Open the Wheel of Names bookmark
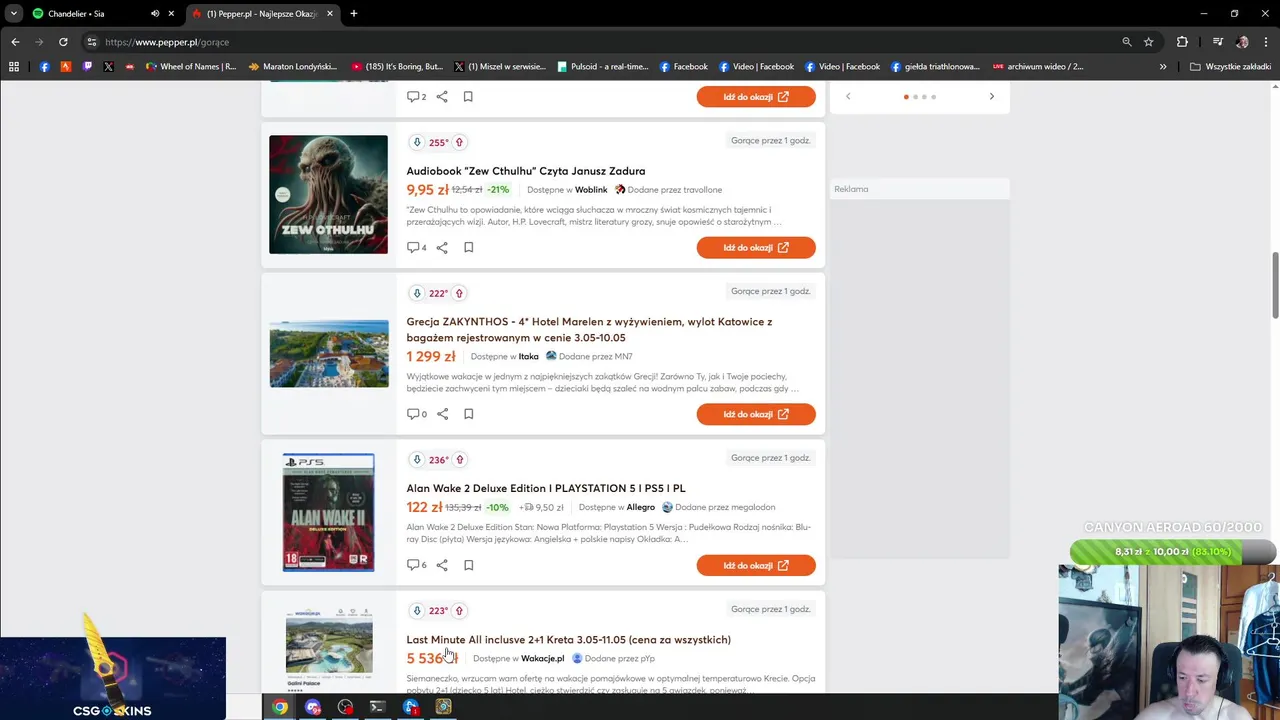 [x=191, y=67]
